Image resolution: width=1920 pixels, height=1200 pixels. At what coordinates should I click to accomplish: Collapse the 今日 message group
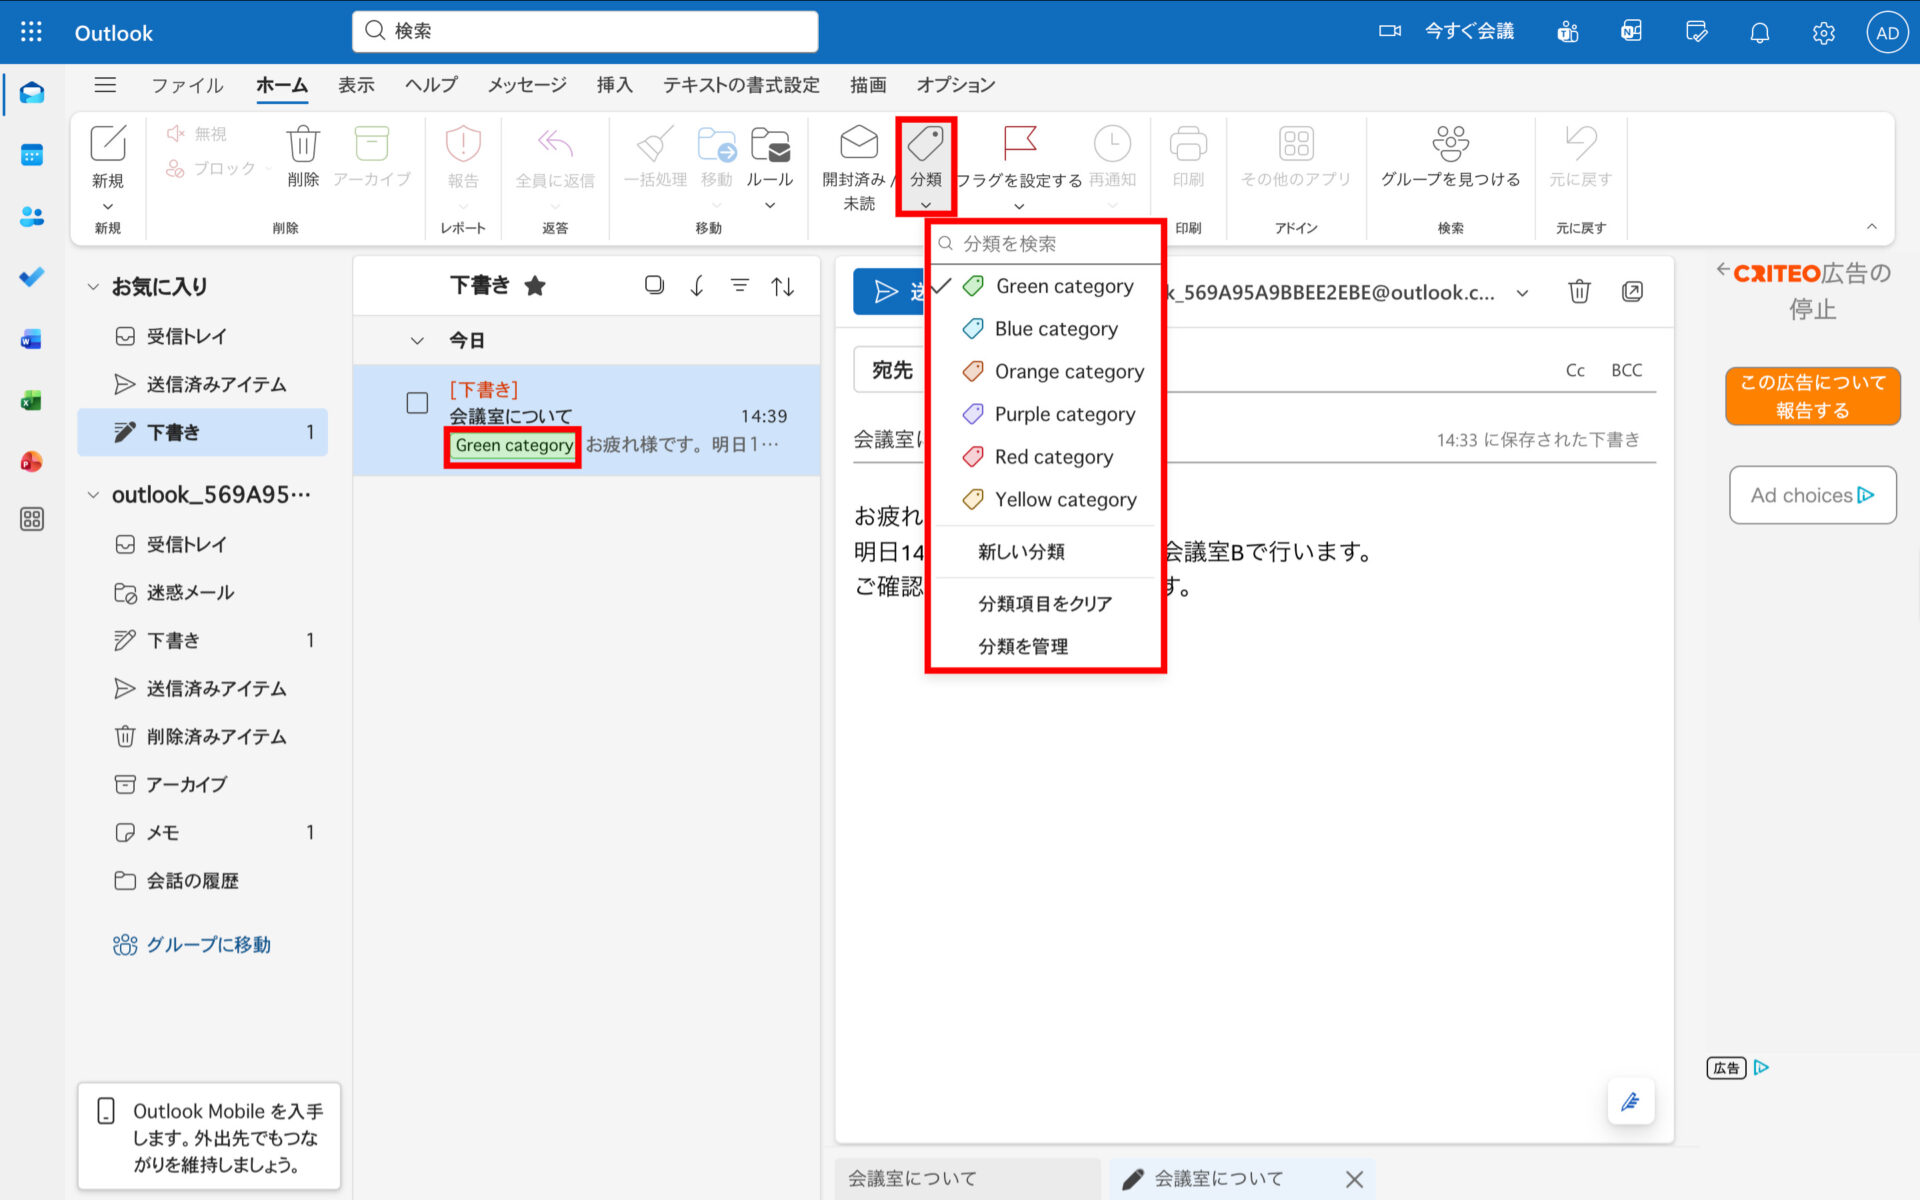coord(417,340)
